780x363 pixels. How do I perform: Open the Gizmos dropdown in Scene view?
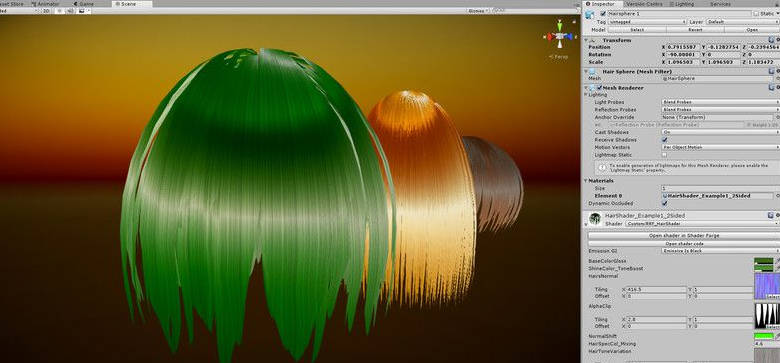478,10
